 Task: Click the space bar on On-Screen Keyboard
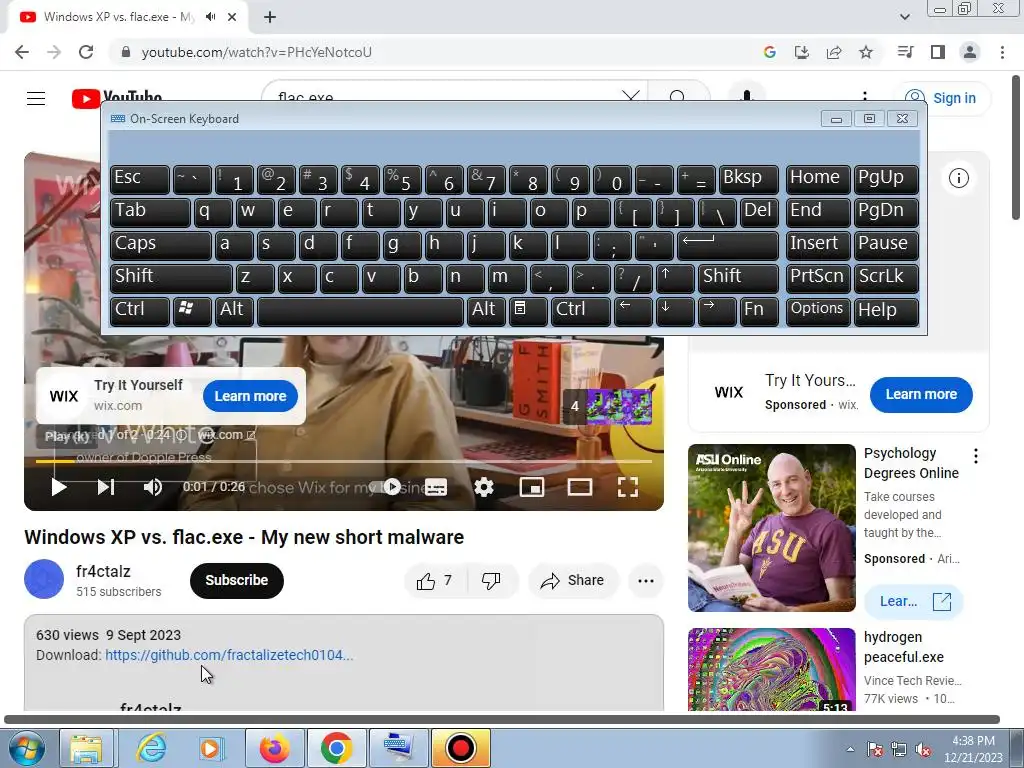click(x=360, y=310)
